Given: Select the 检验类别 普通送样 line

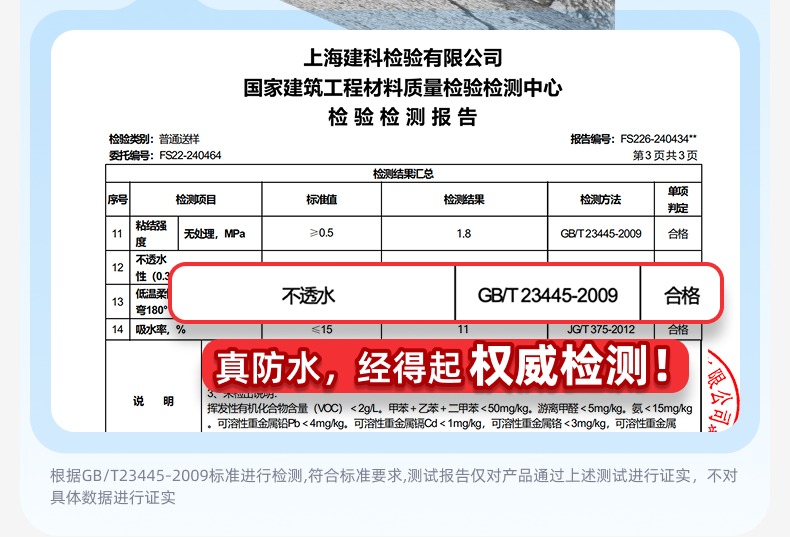Looking at the screenshot, I should pyautogui.click(x=154, y=139).
